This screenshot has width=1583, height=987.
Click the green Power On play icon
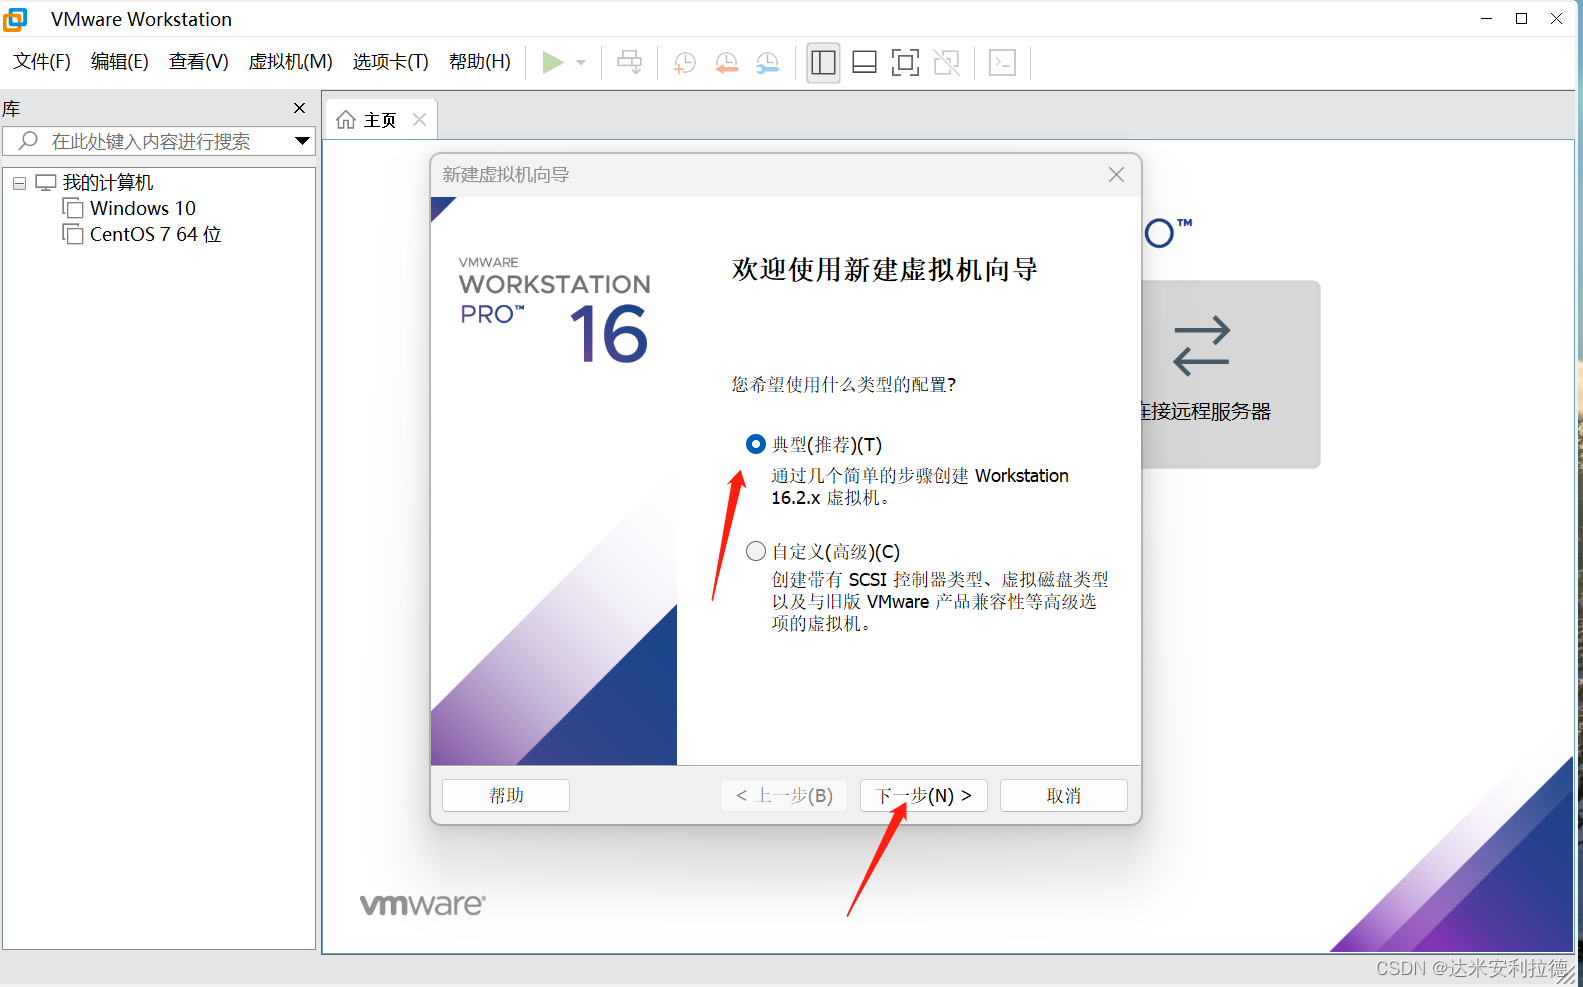(552, 63)
